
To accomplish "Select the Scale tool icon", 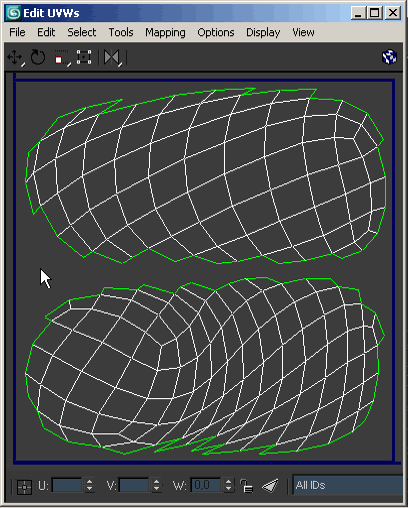I will point(60,58).
